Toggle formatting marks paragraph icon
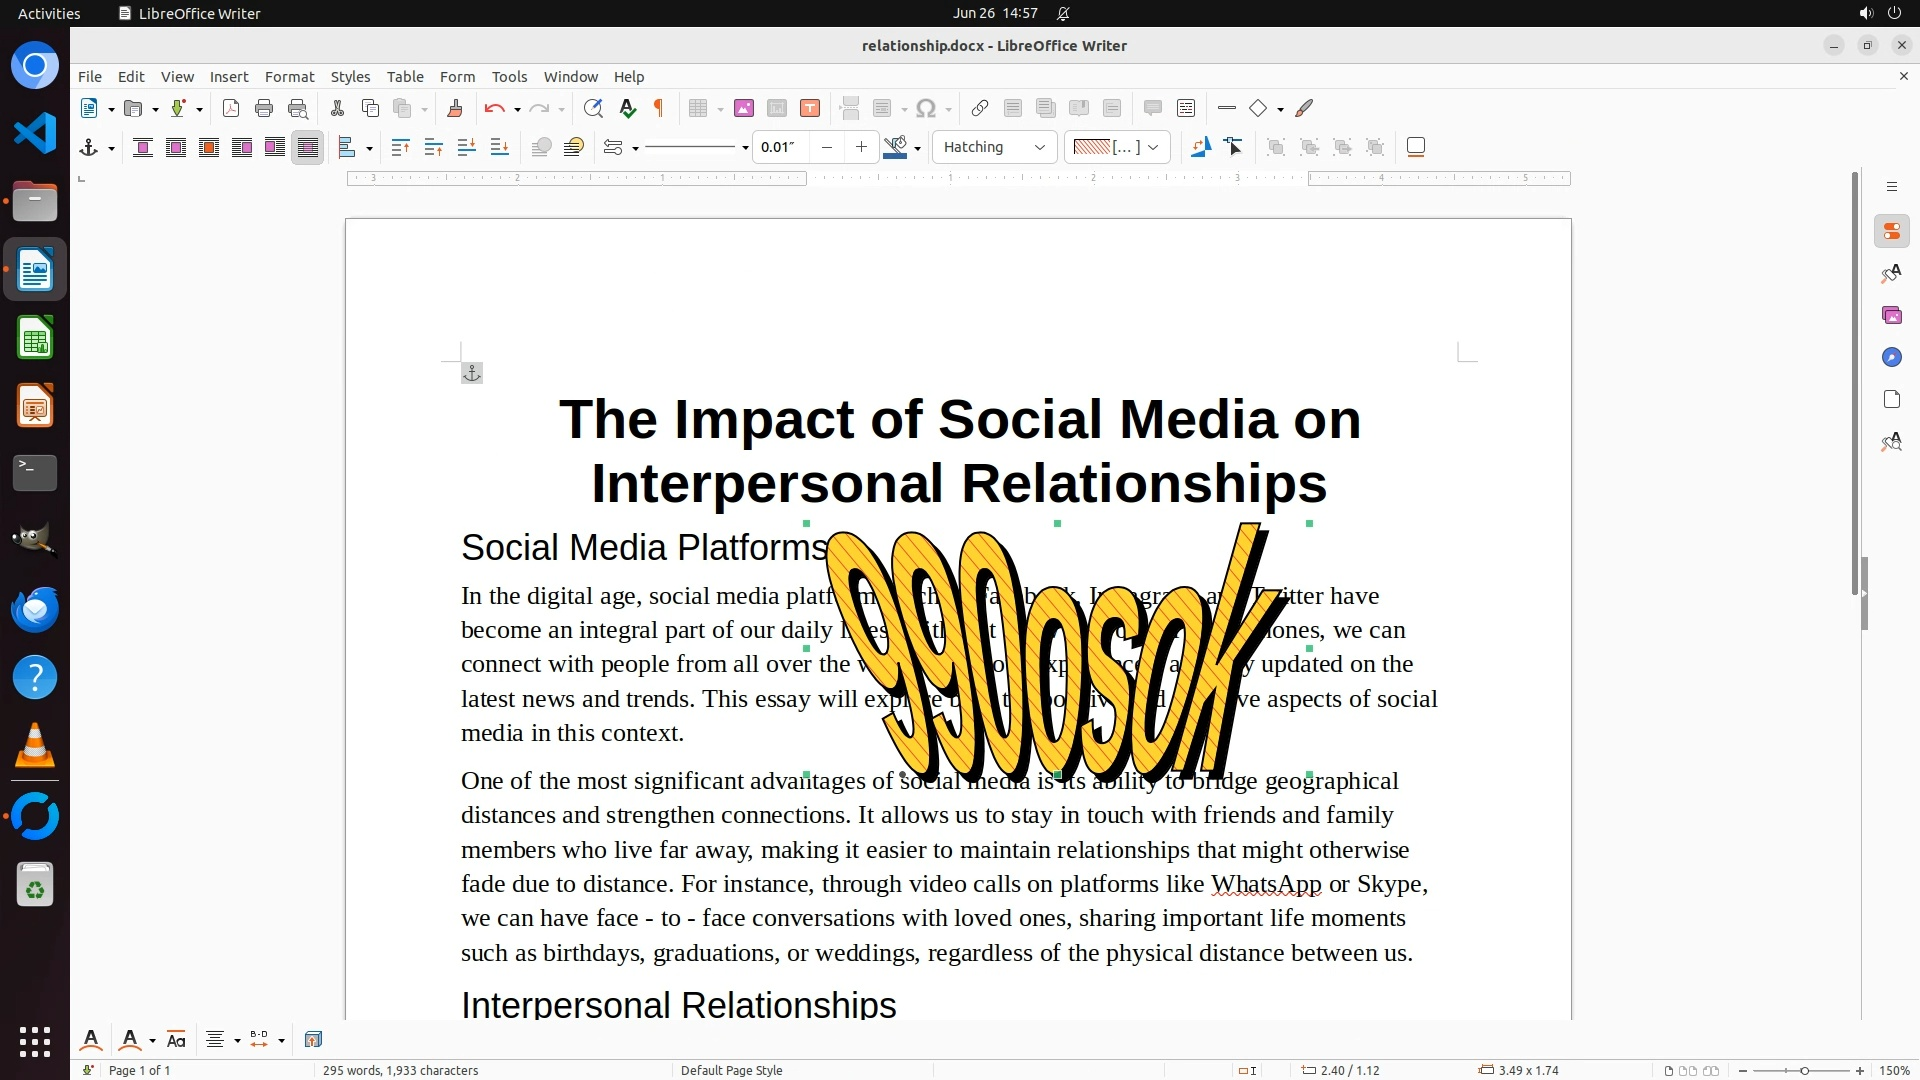 659,109
